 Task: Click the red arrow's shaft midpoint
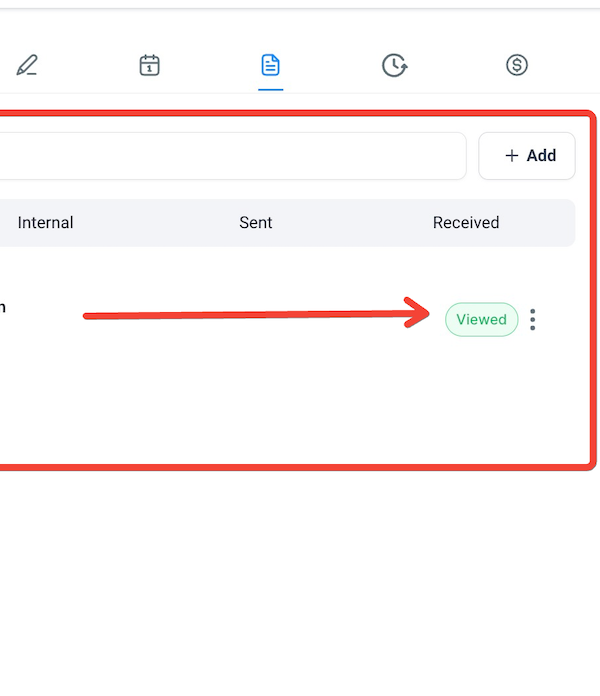point(255,316)
